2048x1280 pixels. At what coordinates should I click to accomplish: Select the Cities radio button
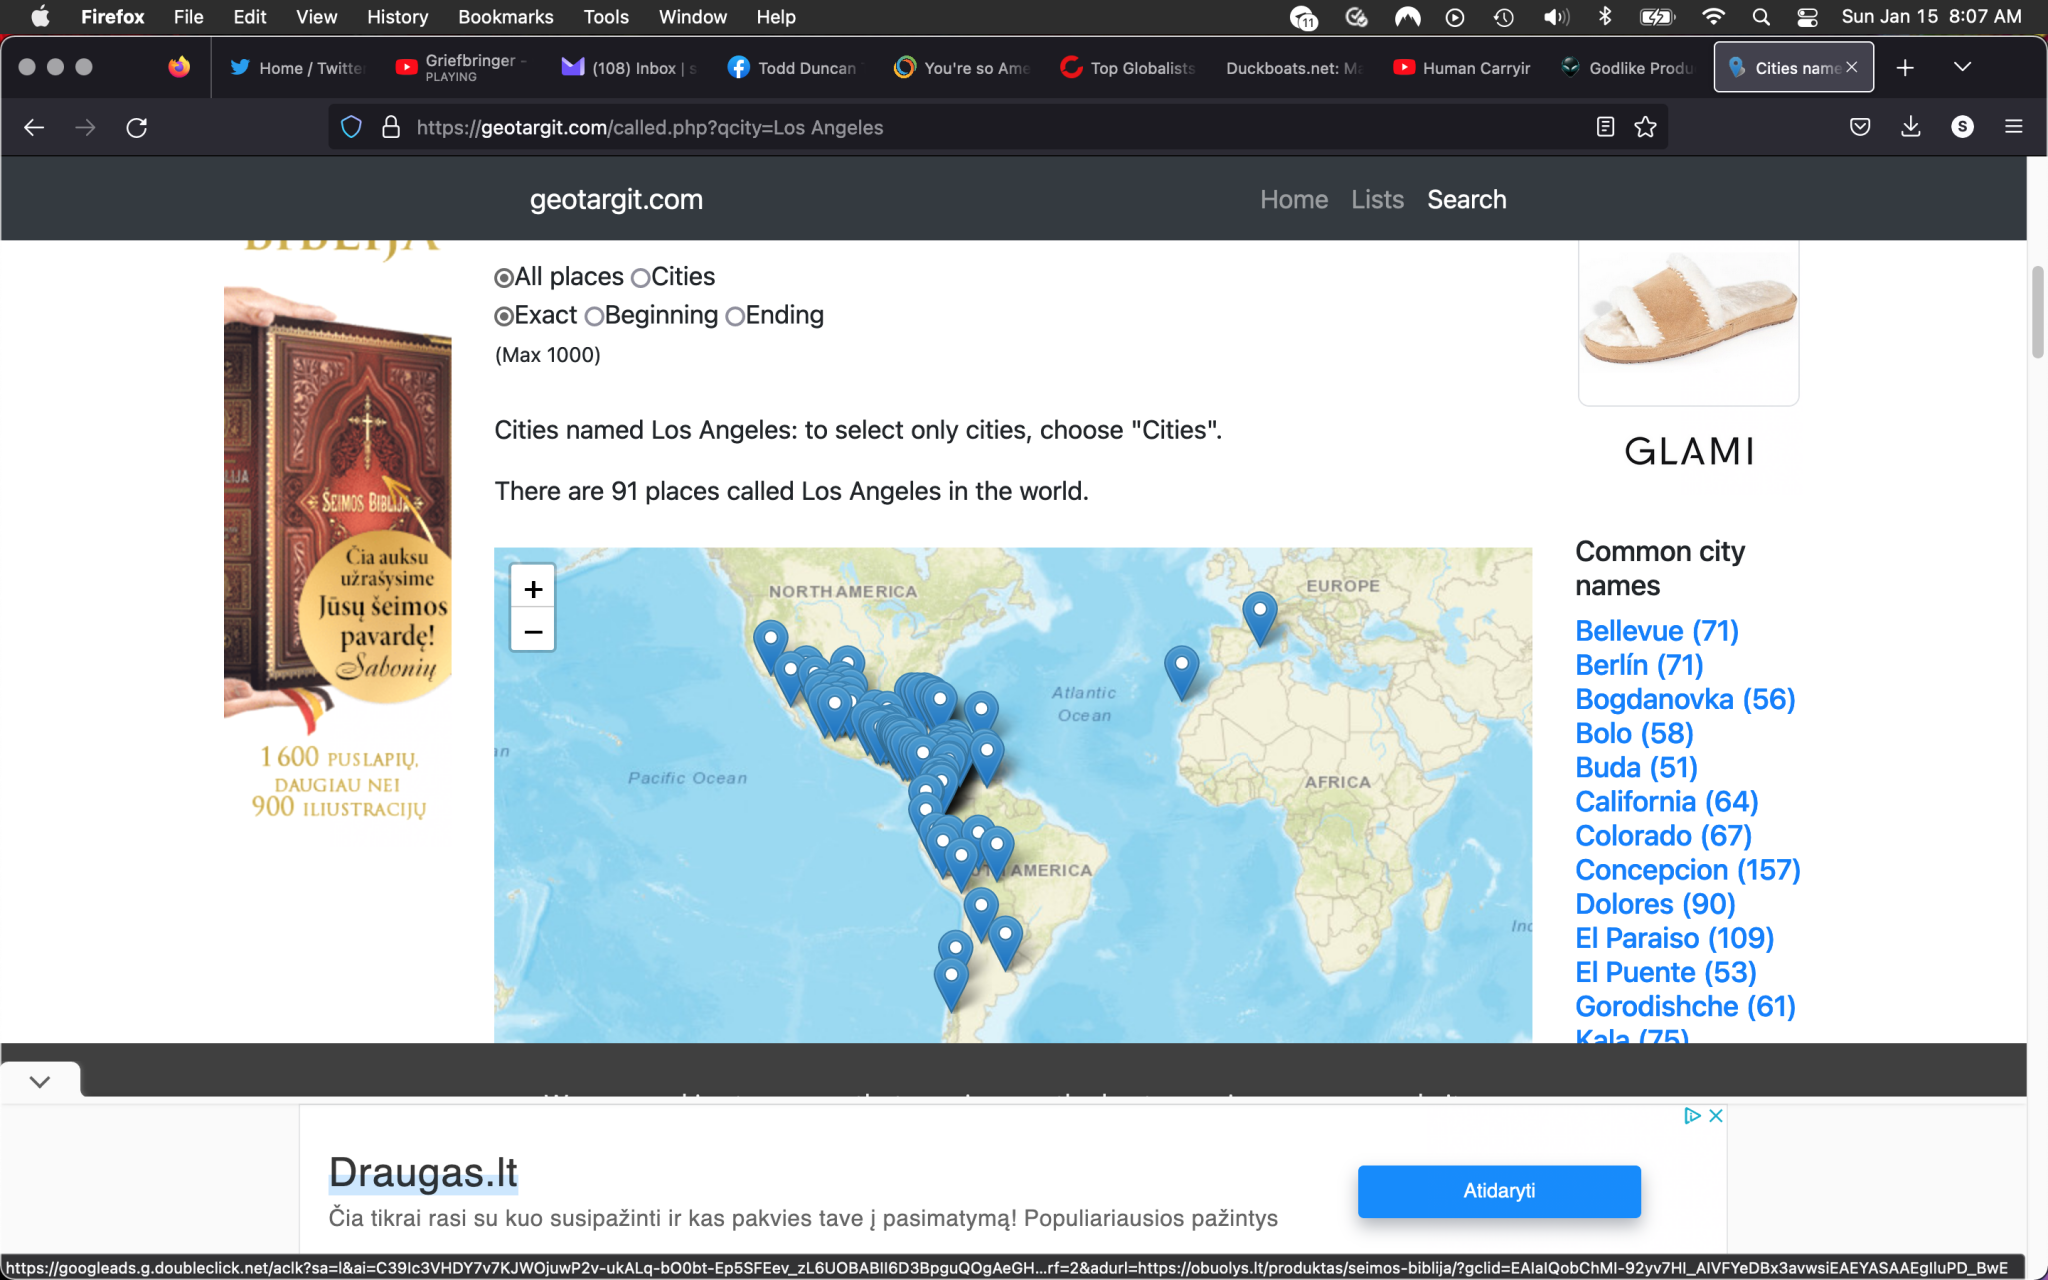tap(641, 278)
